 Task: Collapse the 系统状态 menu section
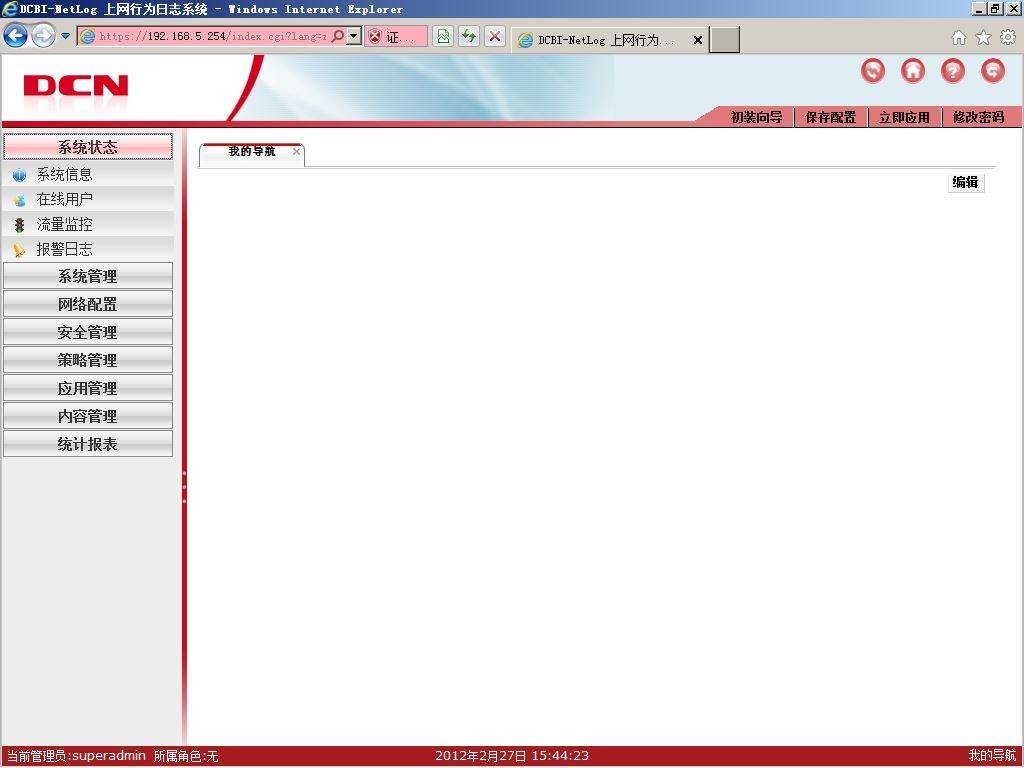click(88, 147)
